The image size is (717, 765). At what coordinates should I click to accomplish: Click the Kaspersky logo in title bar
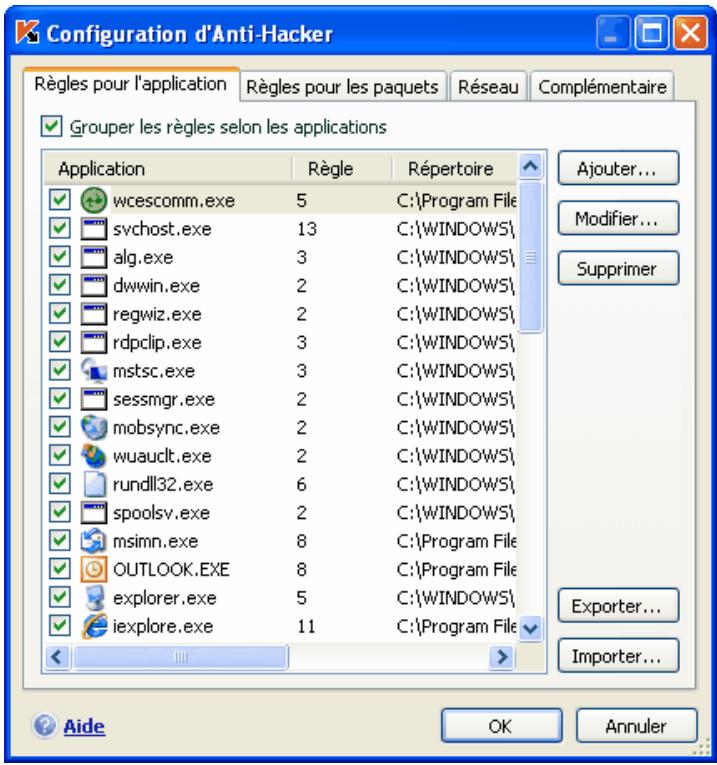click(27, 32)
